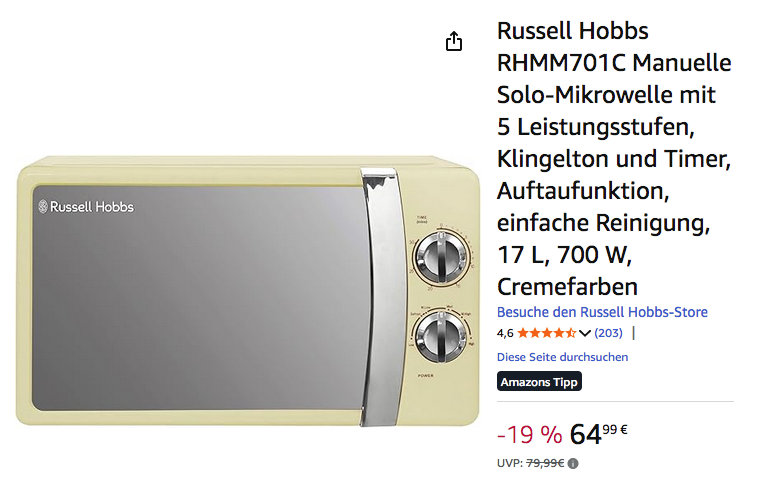
Task: Click the red -19 % discount label
Action: coord(529,434)
